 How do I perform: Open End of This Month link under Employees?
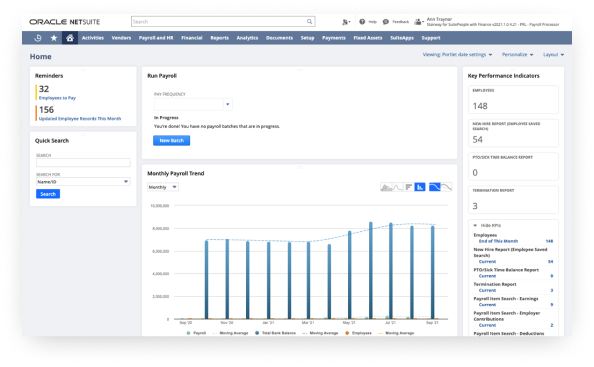coord(498,241)
